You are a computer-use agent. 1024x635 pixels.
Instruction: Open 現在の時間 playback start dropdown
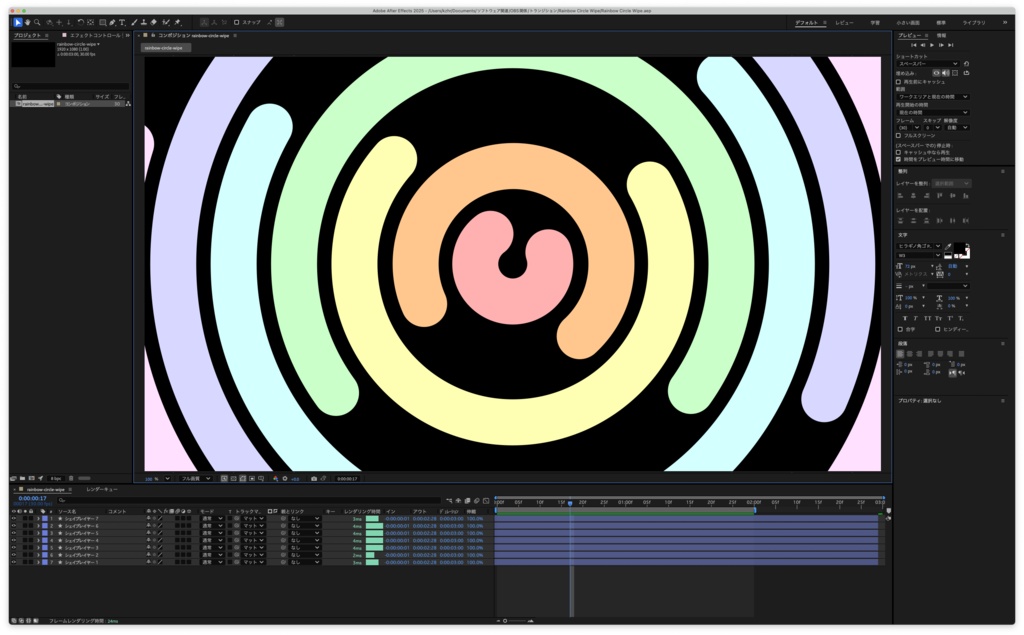pos(933,112)
